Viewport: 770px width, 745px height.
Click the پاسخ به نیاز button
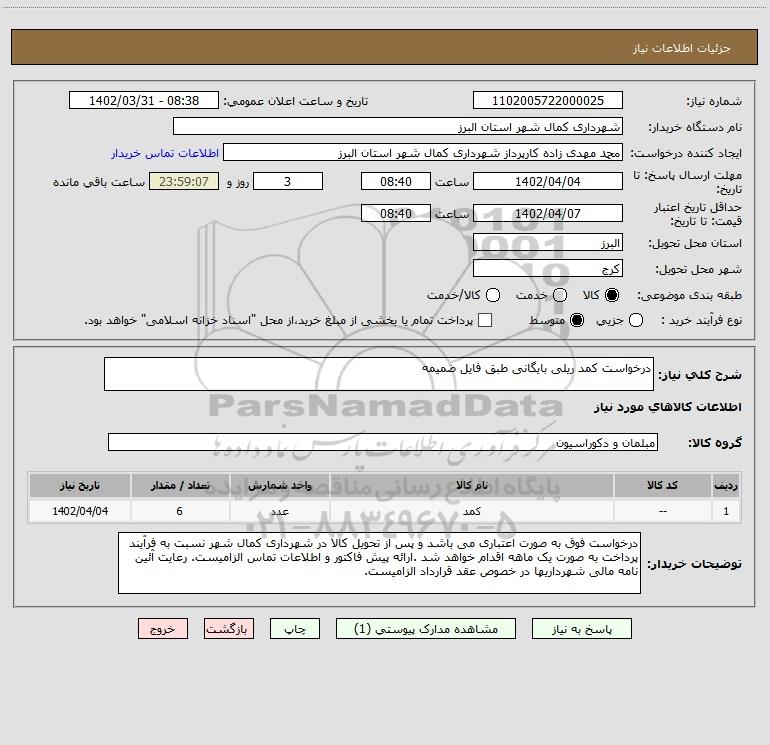pos(581,629)
